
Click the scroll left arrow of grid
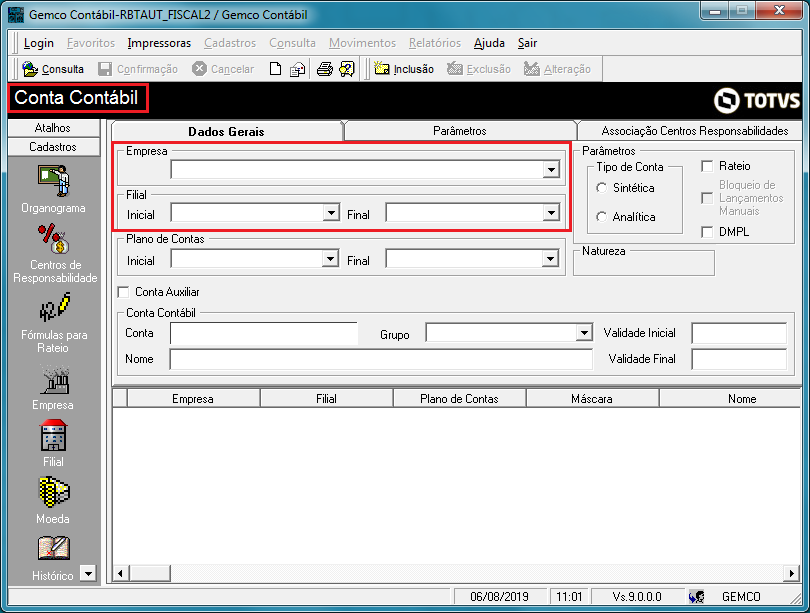121,573
